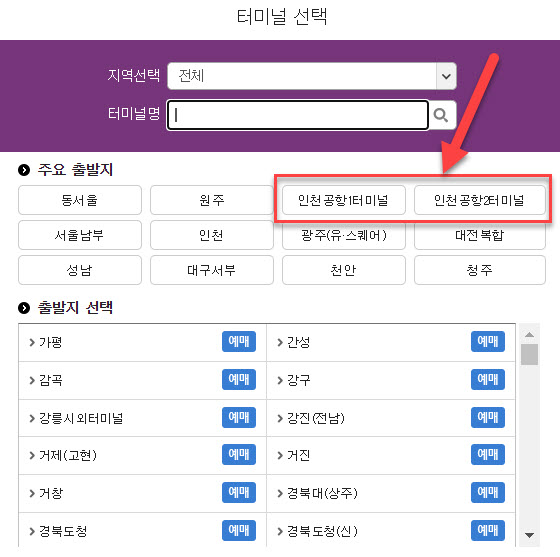Click the list scrollbar down arrow
Screen dimensions: 560x557
(x=529, y=535)
